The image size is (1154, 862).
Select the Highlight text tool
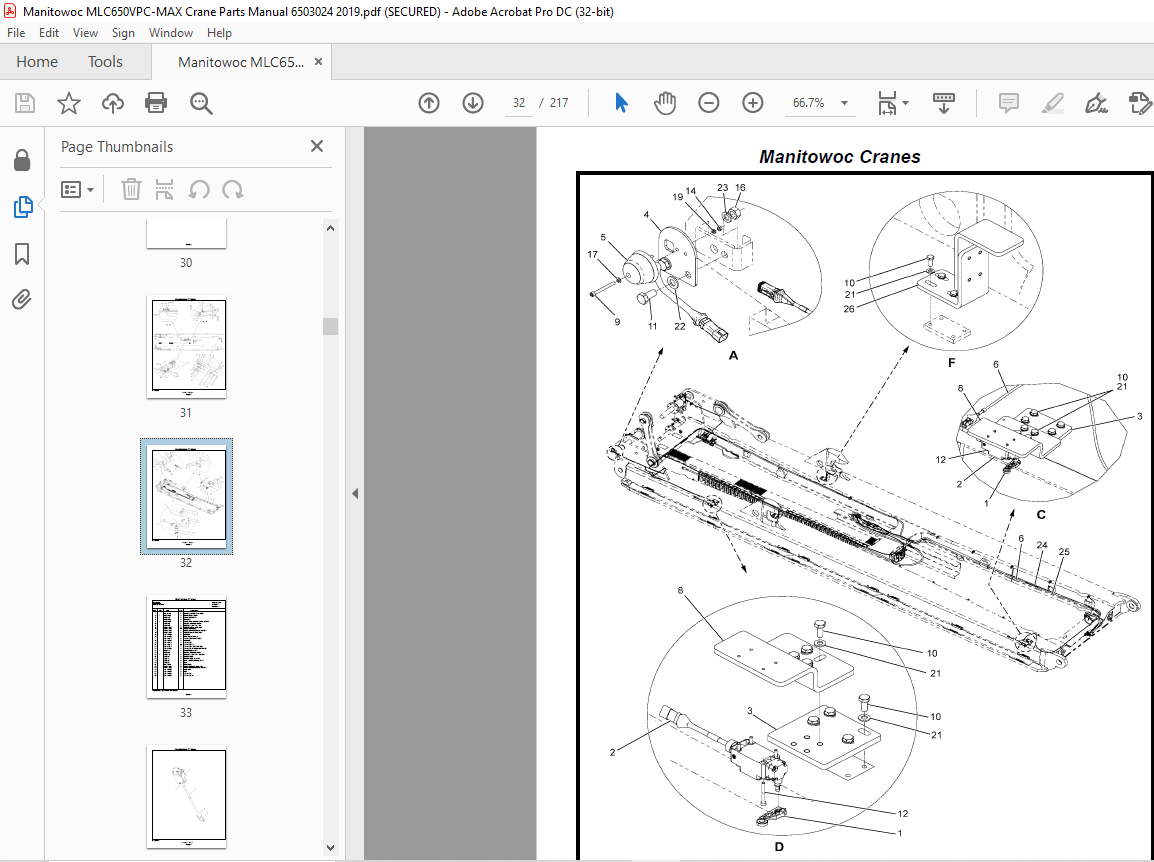pos(1052,103)
